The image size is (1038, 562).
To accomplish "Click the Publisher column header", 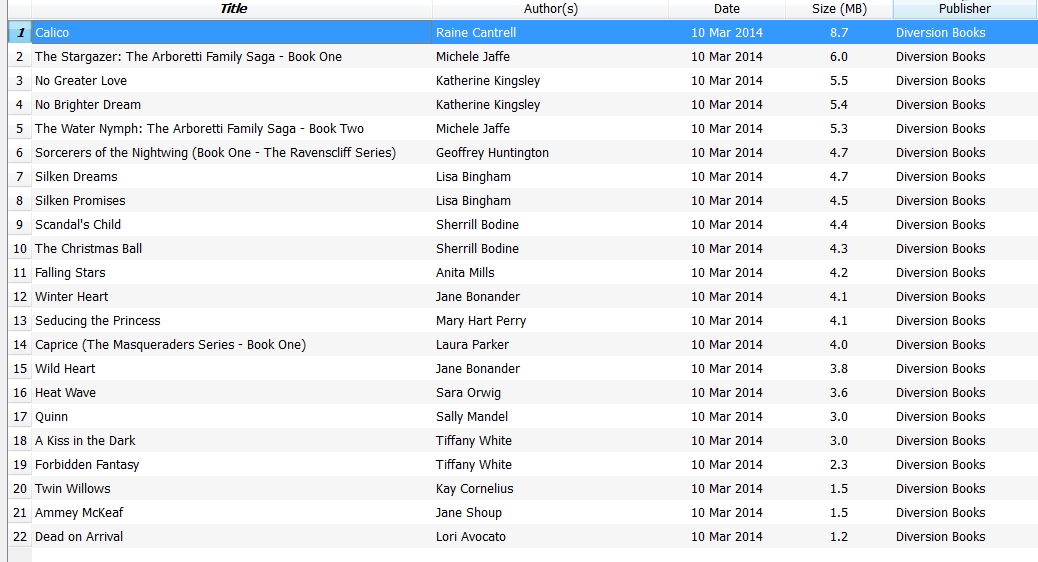I will point(964,9).
